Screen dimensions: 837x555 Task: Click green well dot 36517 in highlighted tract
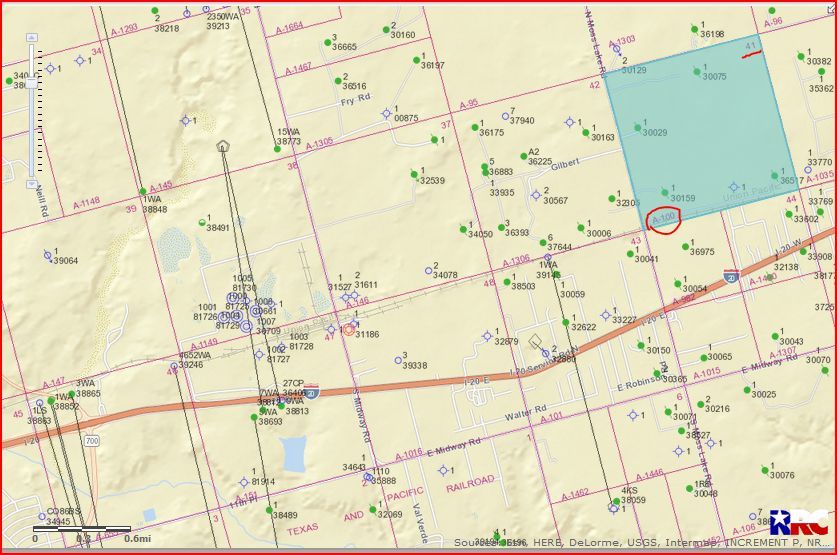(x=775, y=176)
